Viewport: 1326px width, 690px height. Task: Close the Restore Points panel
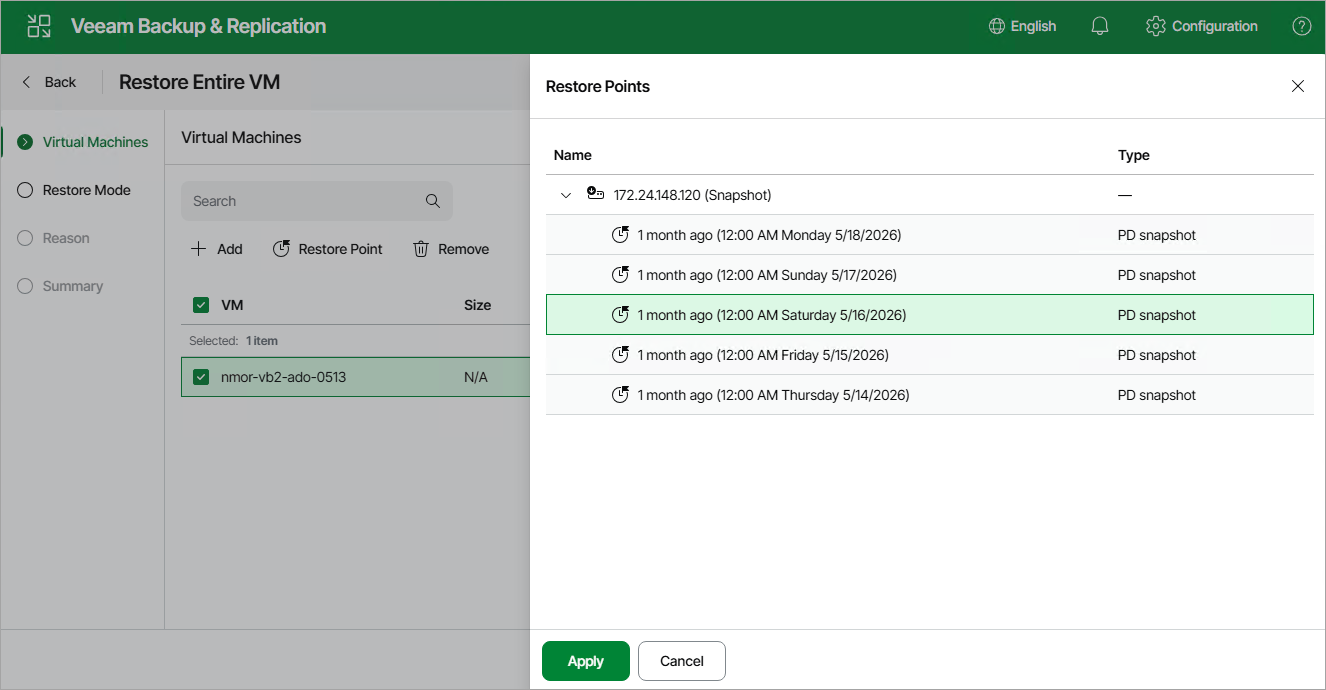pos(1298,86)
